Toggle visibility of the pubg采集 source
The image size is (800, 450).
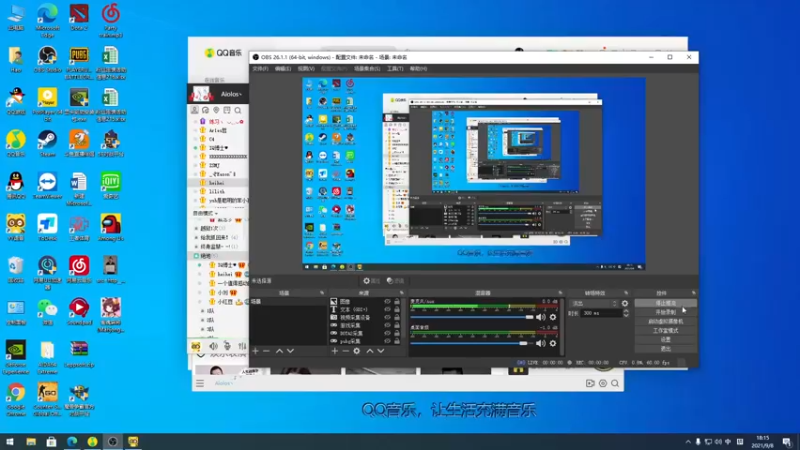click(x=387, y=341)
